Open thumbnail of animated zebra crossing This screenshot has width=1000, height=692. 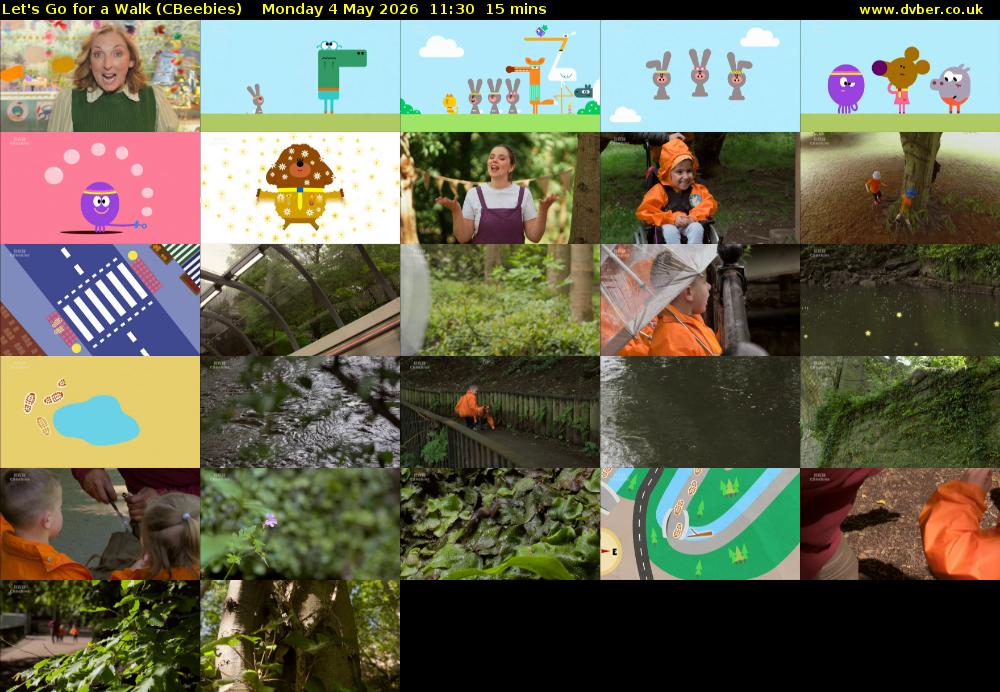pyautogui.click(x=100, y=300)
